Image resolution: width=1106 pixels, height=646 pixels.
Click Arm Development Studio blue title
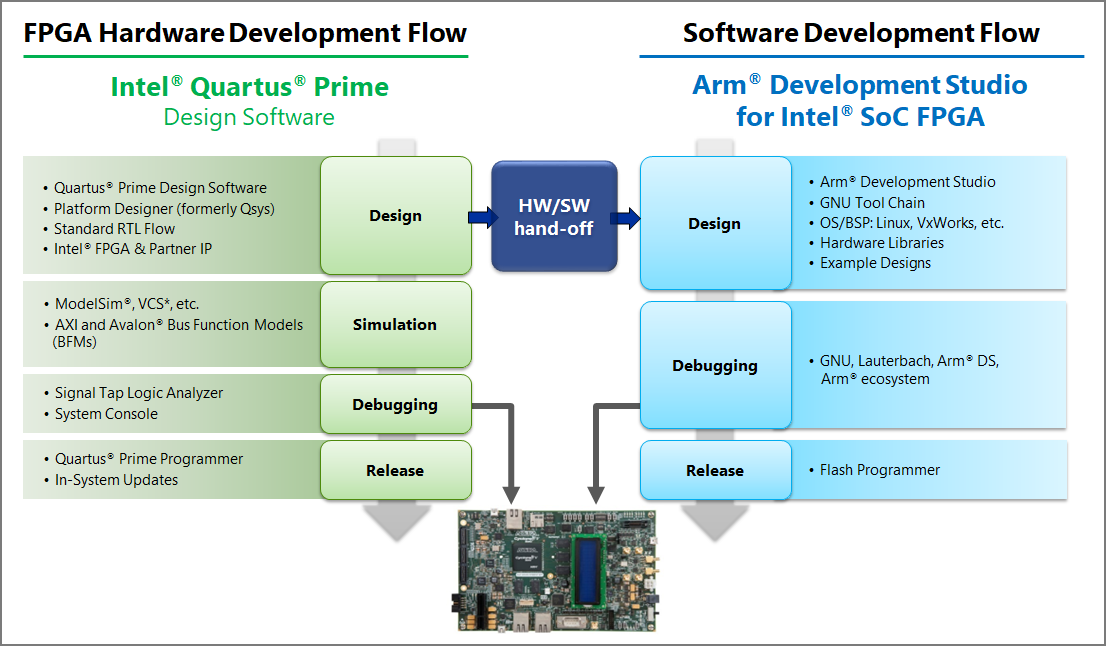coord(860,85)
